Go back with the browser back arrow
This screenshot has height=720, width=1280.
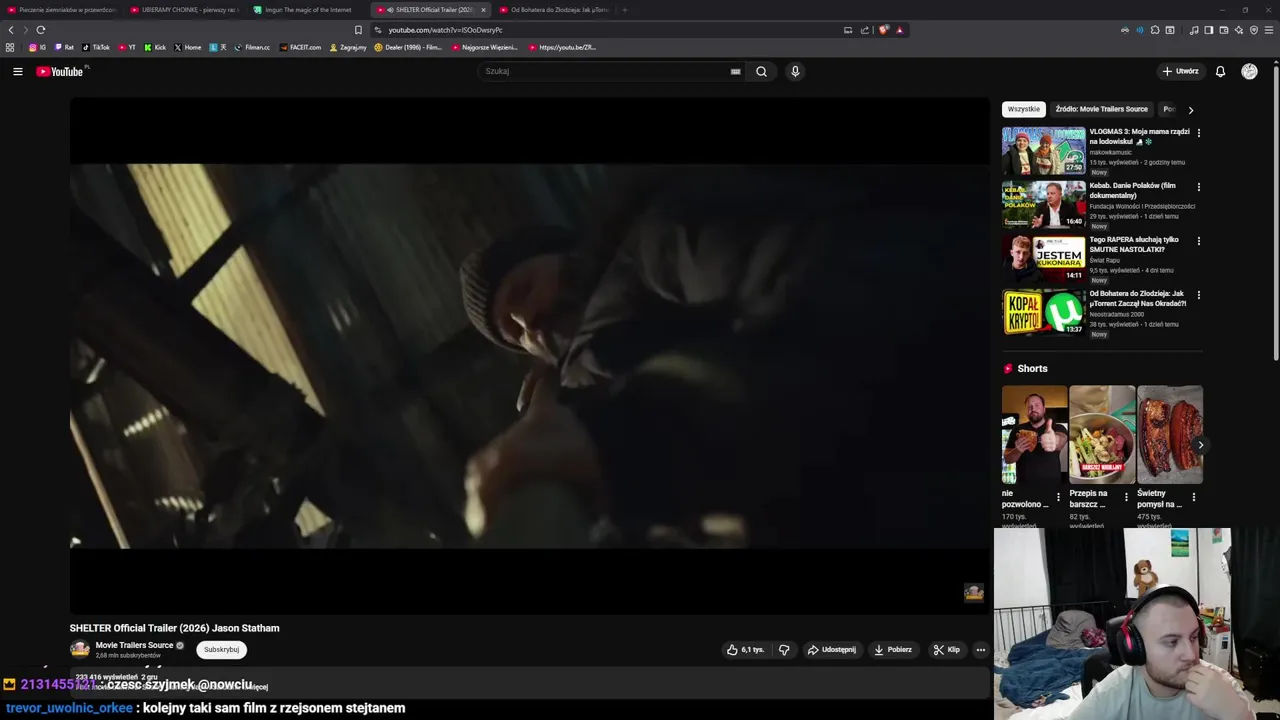click(11, 30)
